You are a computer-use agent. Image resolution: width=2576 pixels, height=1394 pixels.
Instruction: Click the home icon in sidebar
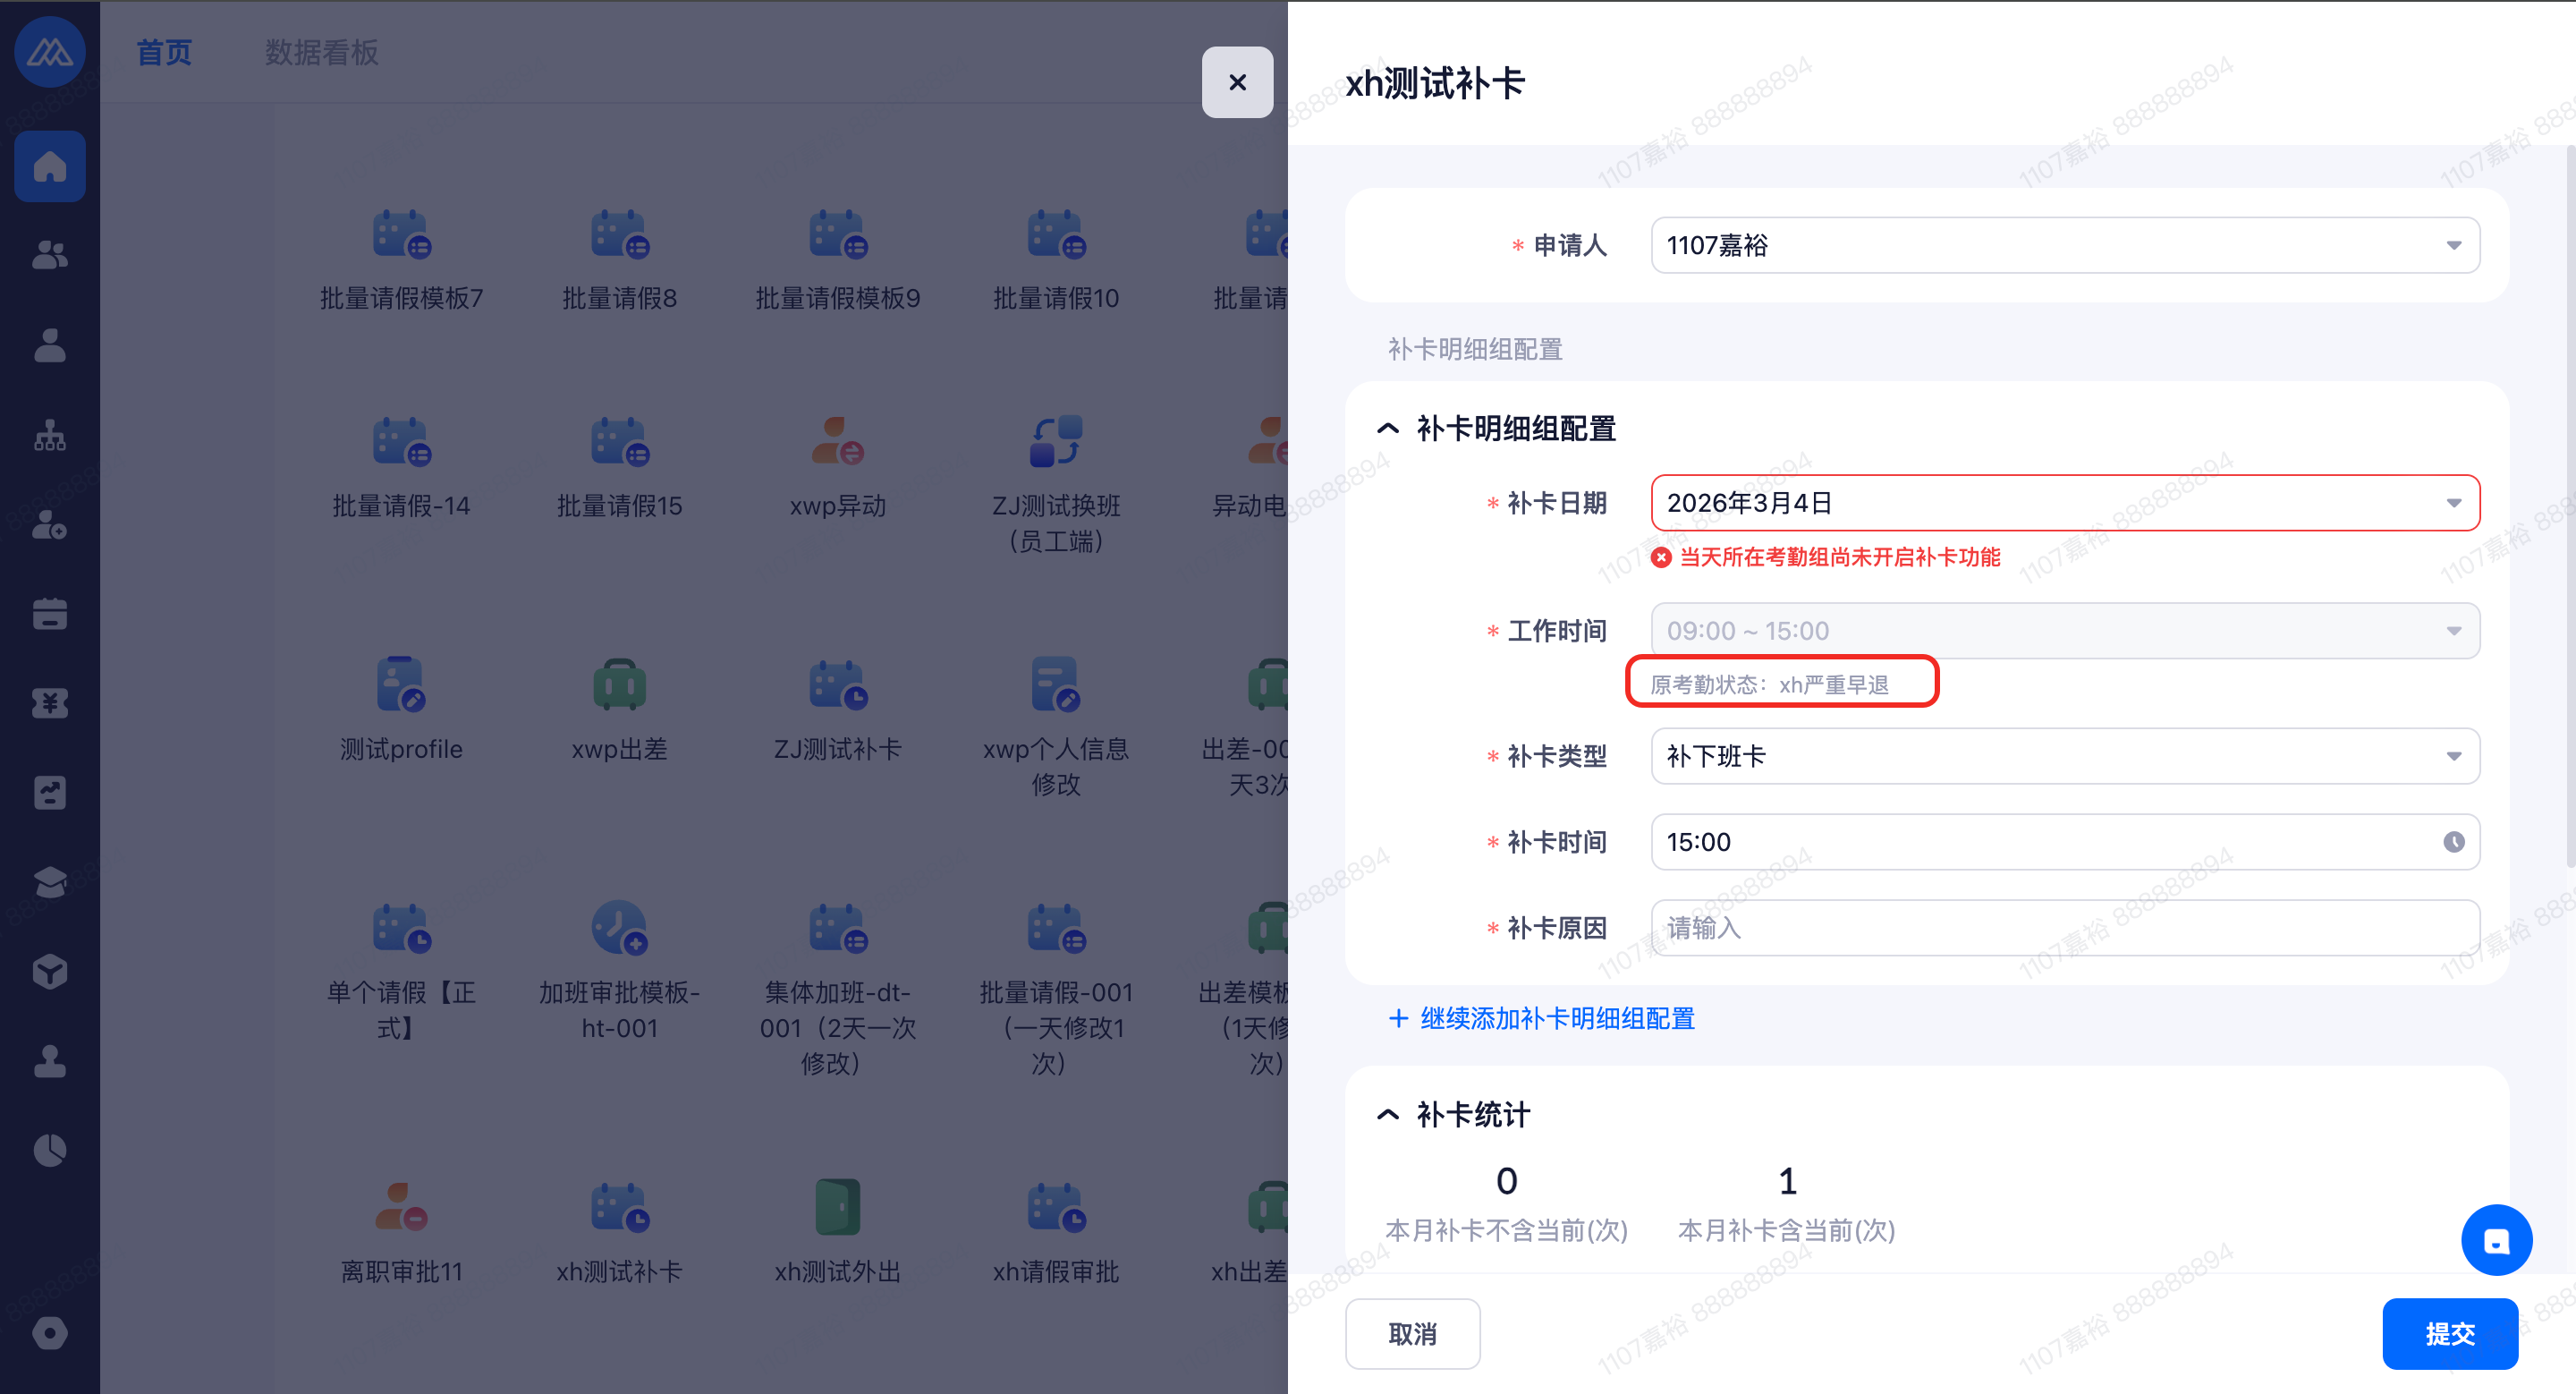pyautogui.click(x=49, y=166)
